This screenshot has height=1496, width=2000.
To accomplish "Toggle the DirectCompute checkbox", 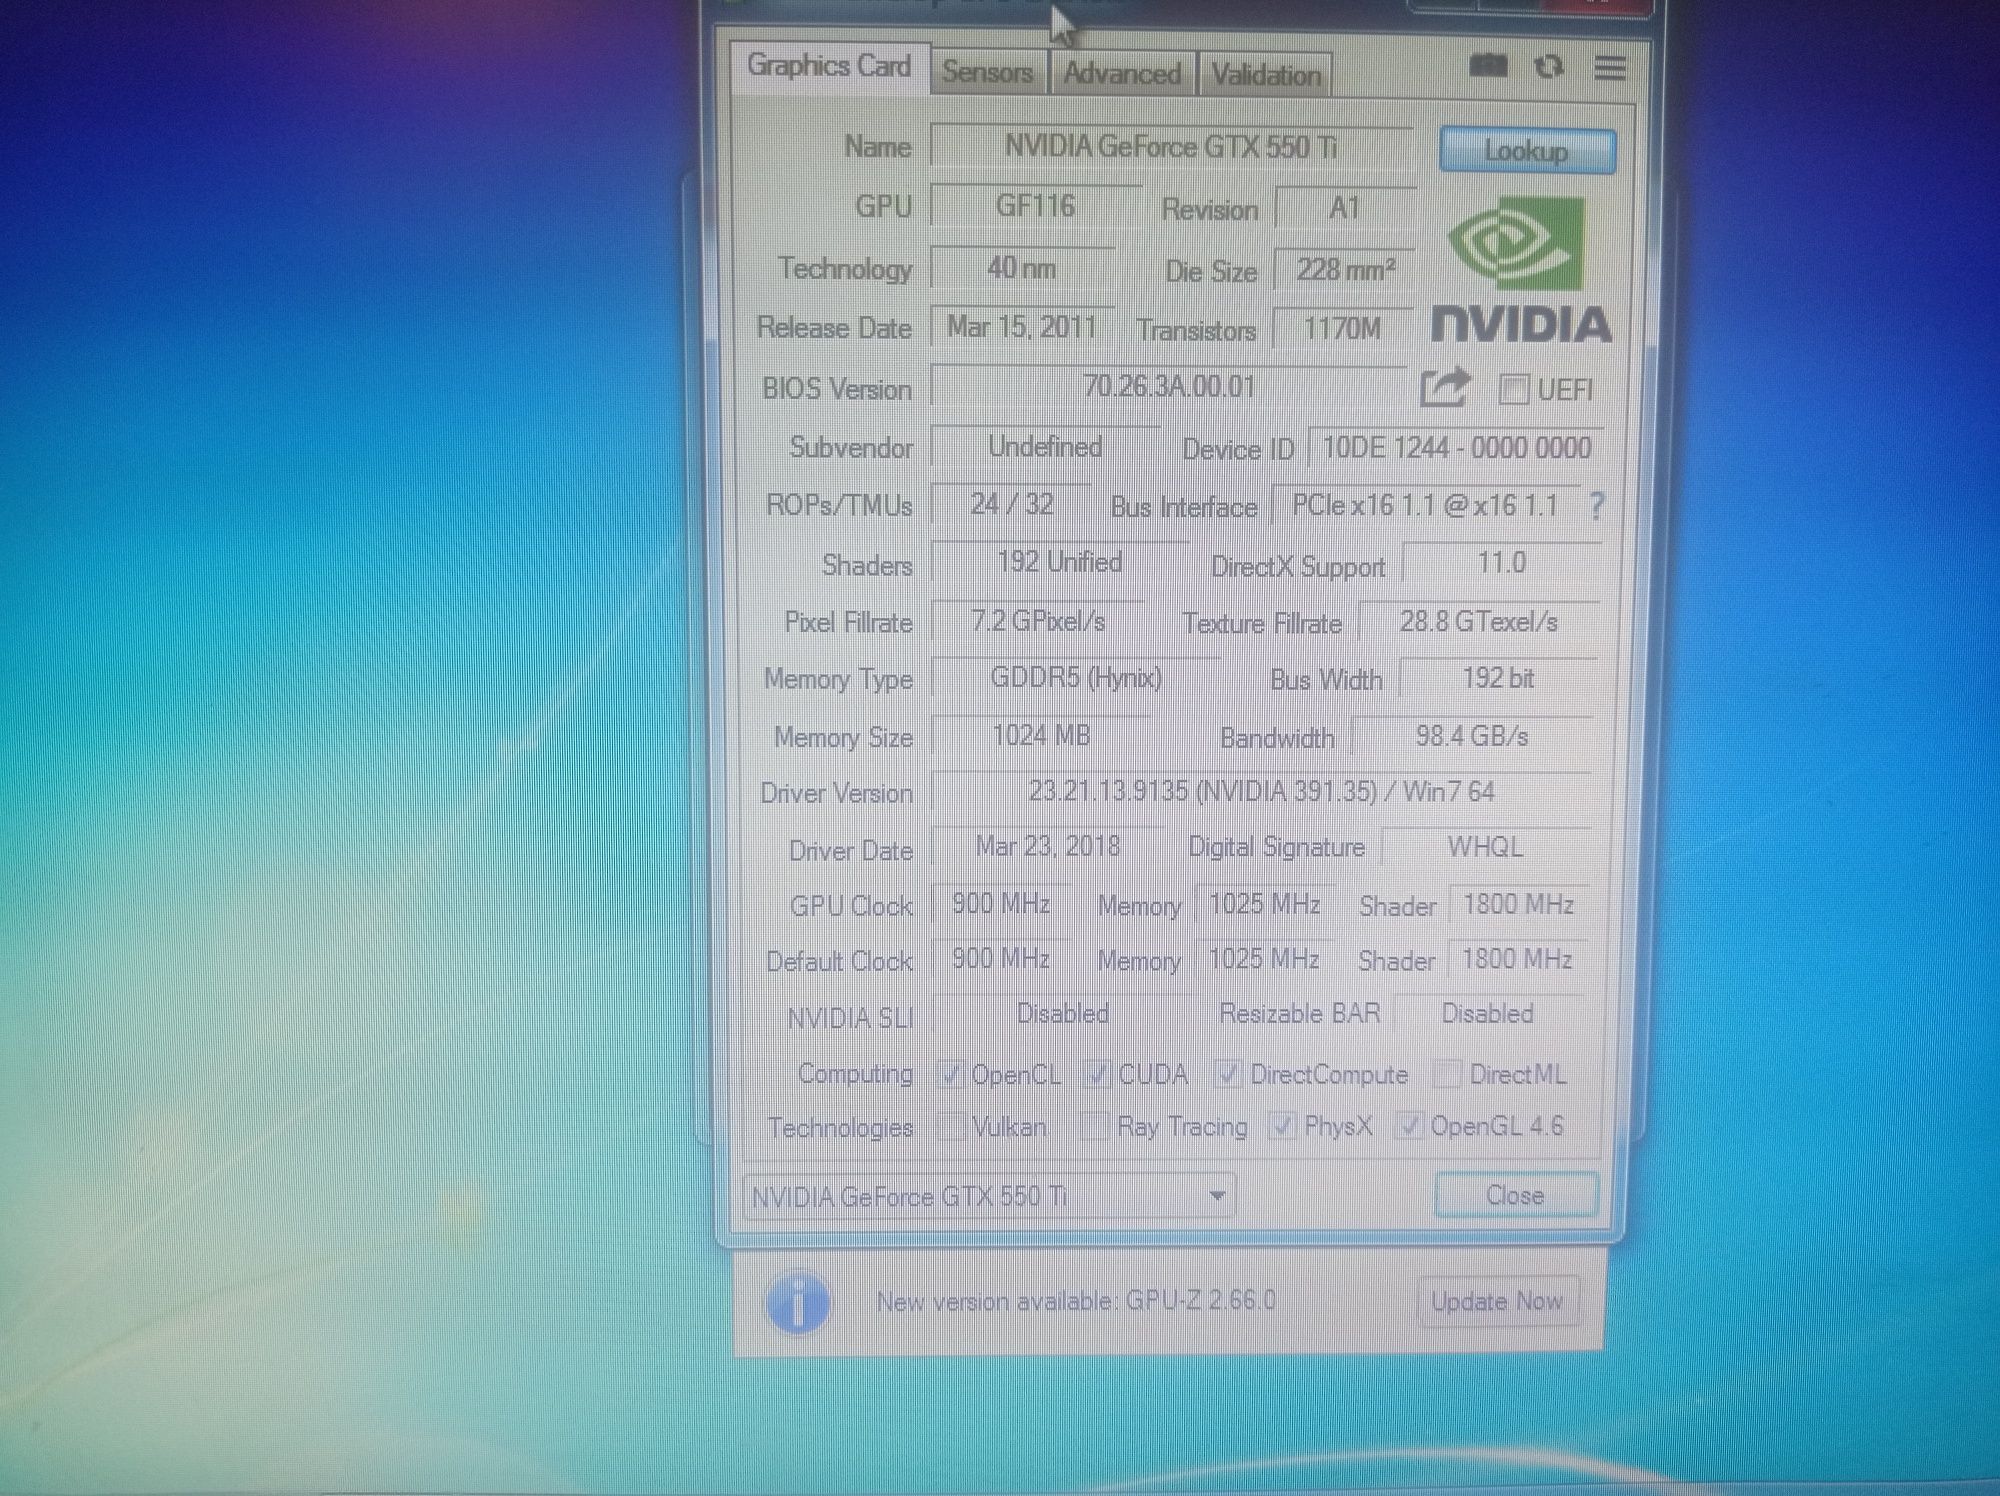I will click(1227, 1074).
